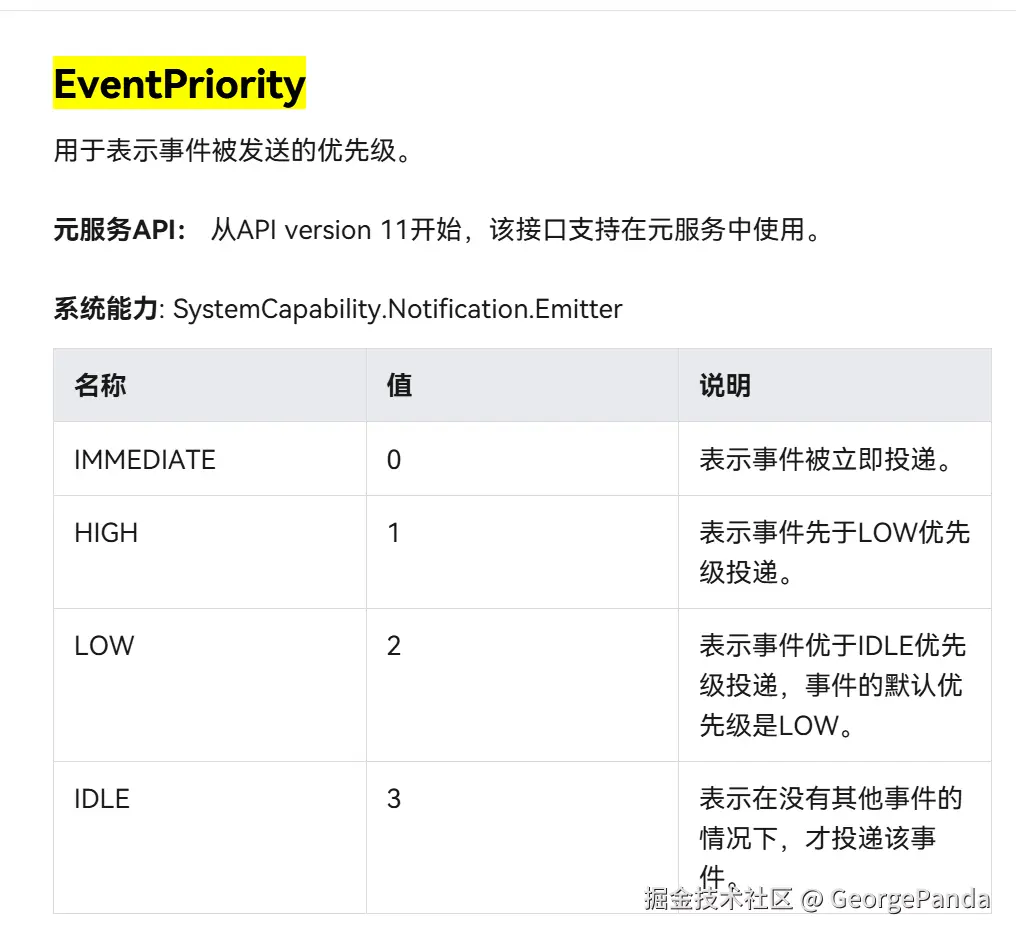Viewport: 1016px width, 940px height.
Task: Click the 元服务API bold label
Action: (120, 230)
